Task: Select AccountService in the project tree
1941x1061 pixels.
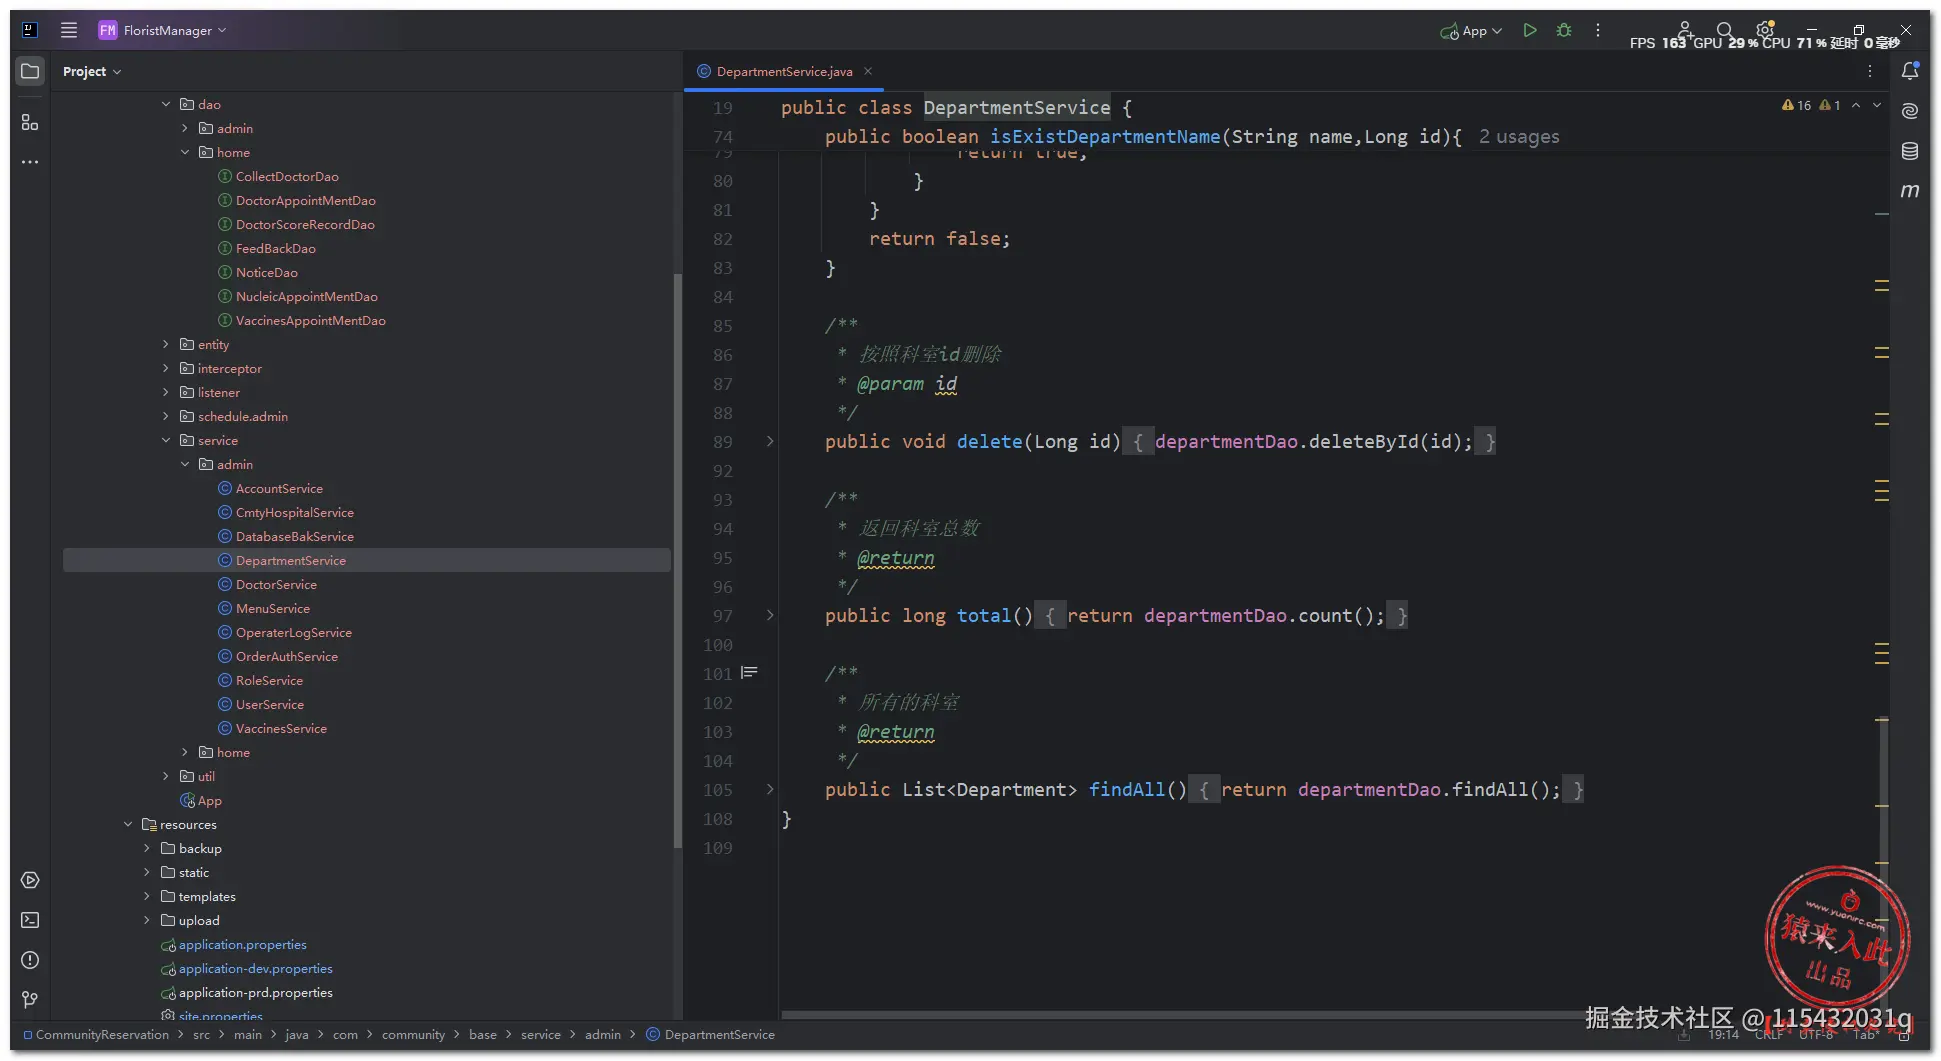Action: (279, 488)
